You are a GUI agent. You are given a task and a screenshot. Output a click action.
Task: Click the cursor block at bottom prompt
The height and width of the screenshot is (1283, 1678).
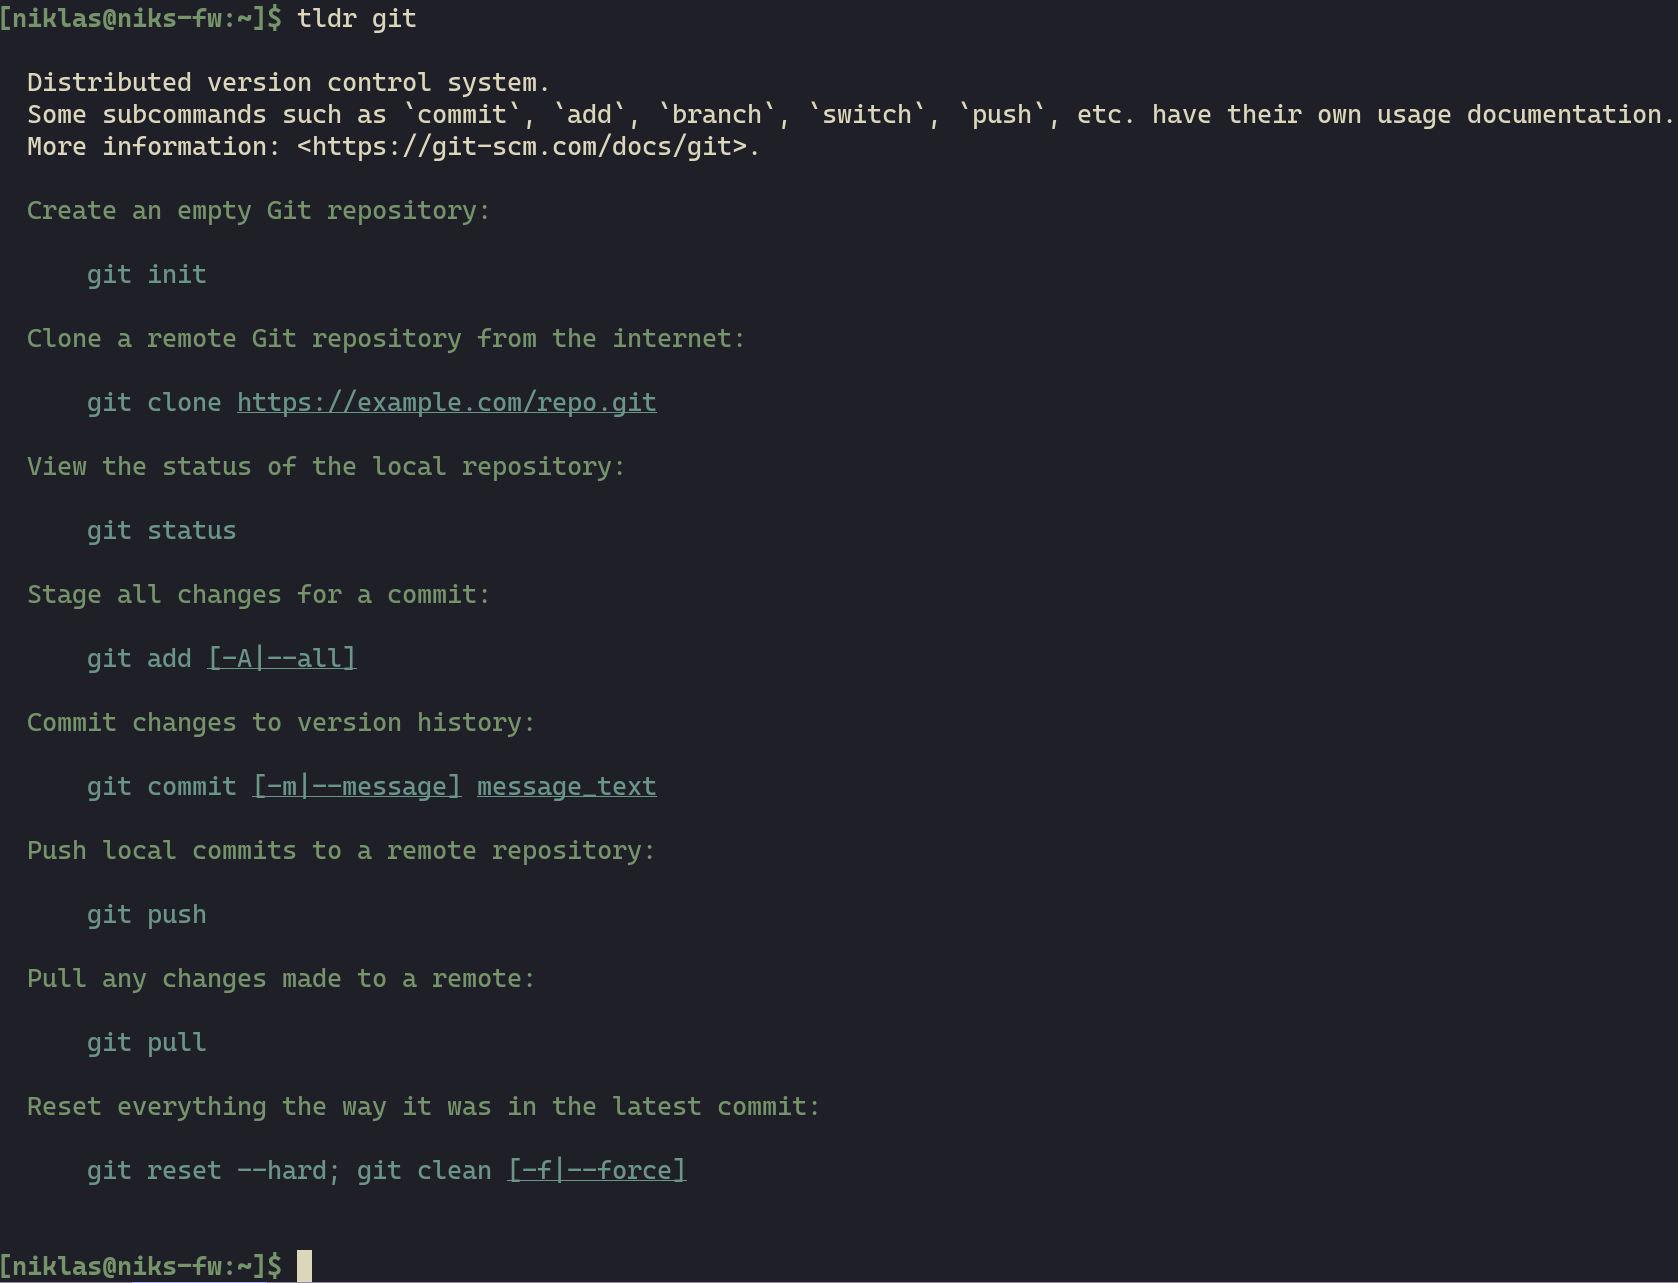pos(304,1266)
